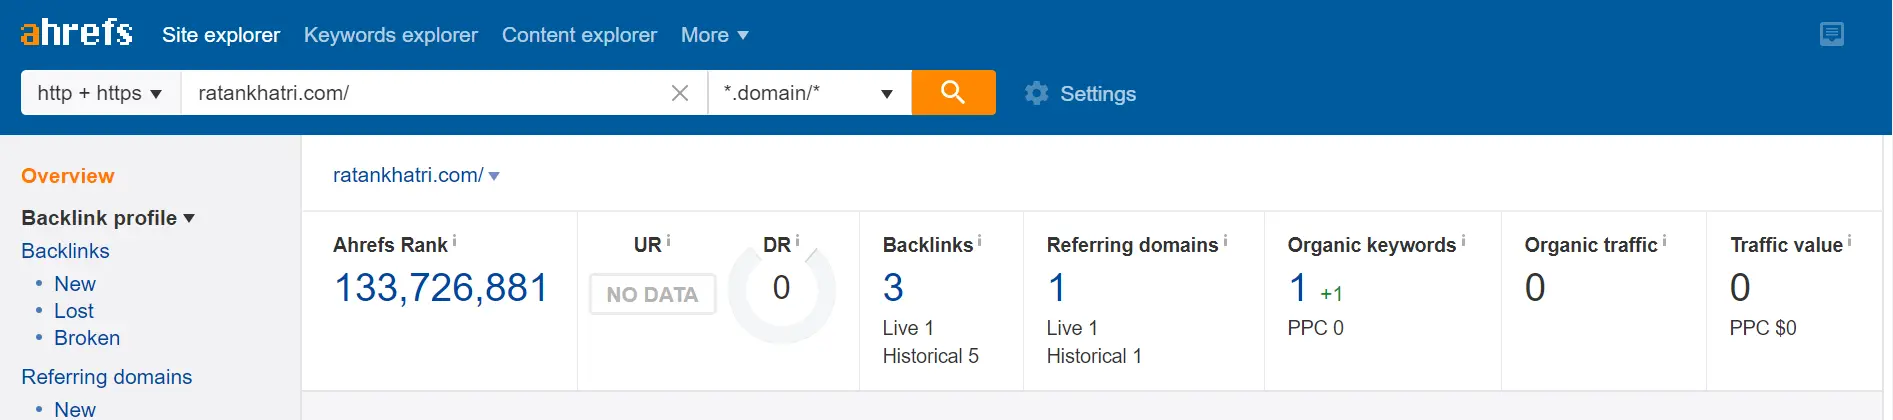Click the Ahrefs logo
Image resolution: width=1893 pixels, height=420 pixels.
tap(76, 33)
